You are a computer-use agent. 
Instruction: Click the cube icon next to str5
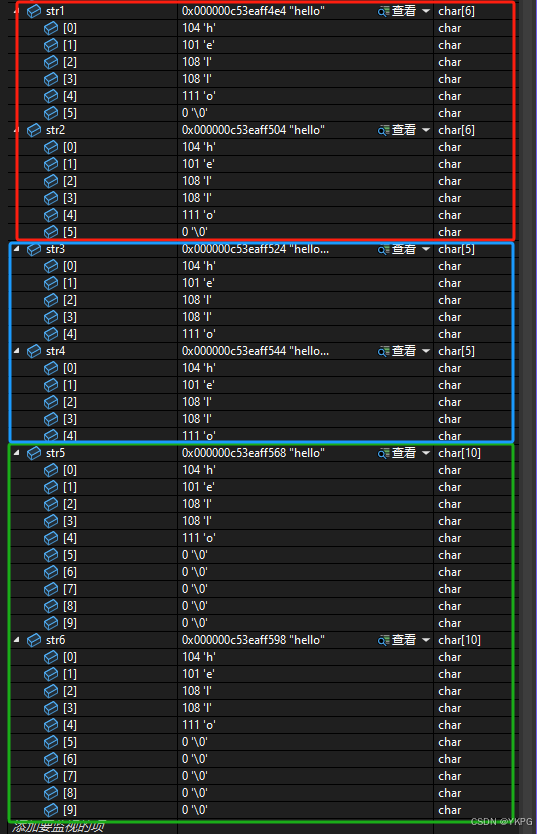click(x=33, y=453)
